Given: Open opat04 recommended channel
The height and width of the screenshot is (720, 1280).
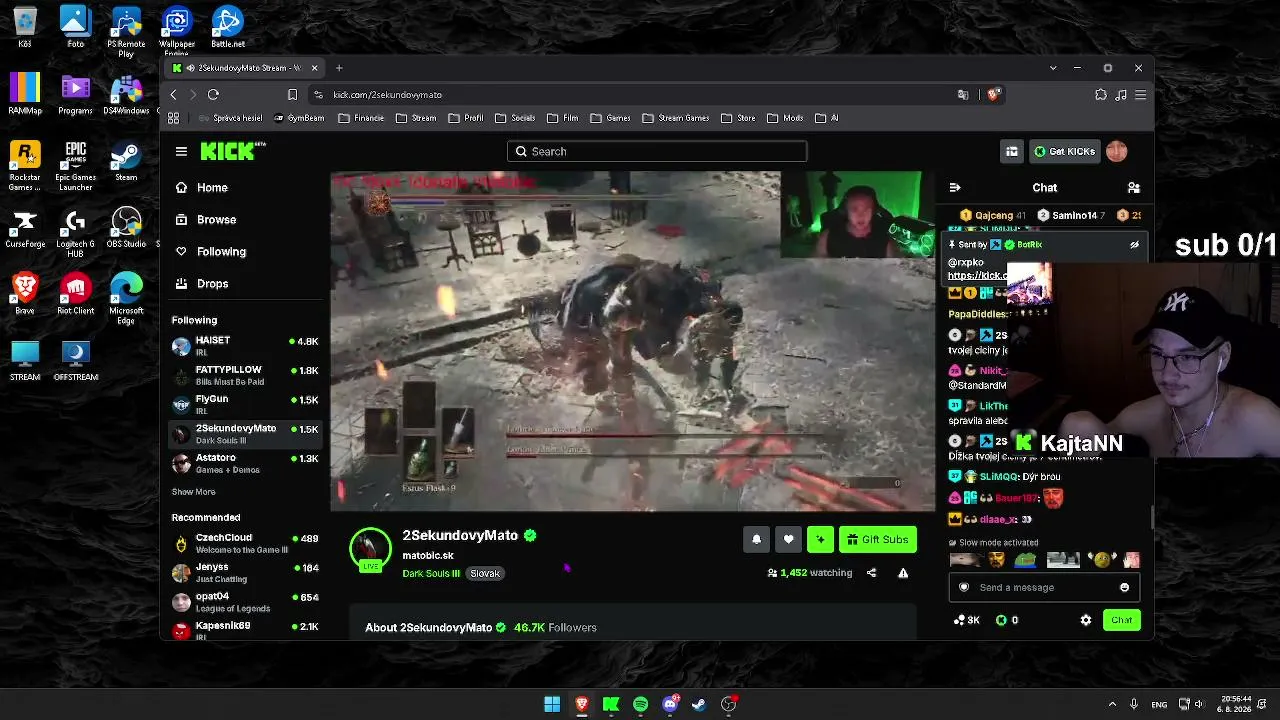Looking at the screenshot, I should pos(245,602).
